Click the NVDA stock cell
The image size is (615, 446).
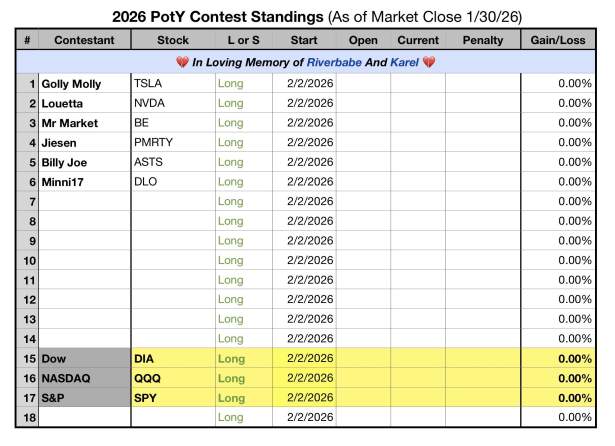[x=172, y=103]
